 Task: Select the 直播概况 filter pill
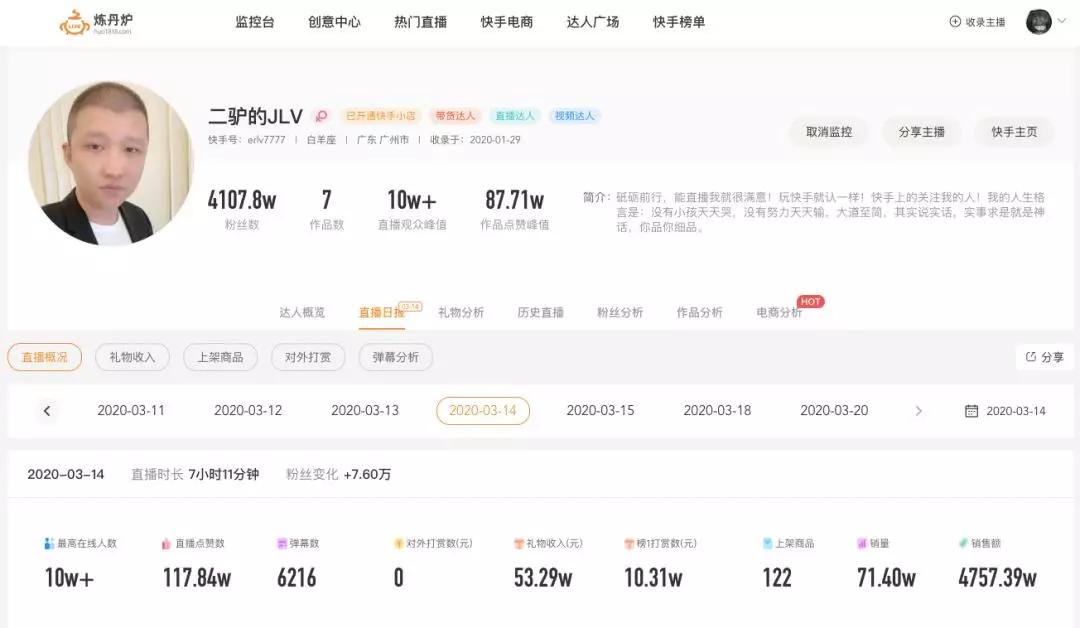[x=45, y=357]
